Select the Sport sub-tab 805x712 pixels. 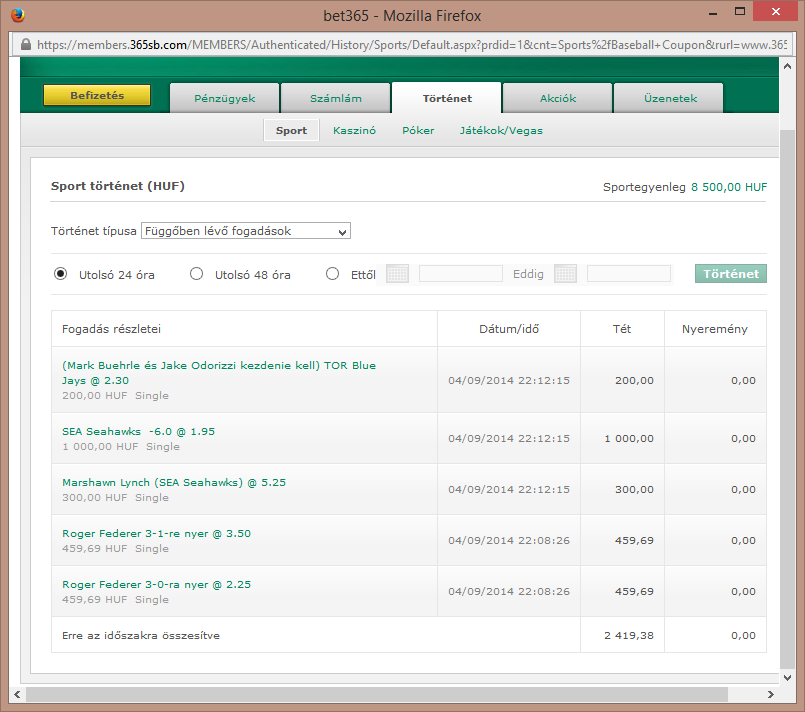tap(291, 130)
